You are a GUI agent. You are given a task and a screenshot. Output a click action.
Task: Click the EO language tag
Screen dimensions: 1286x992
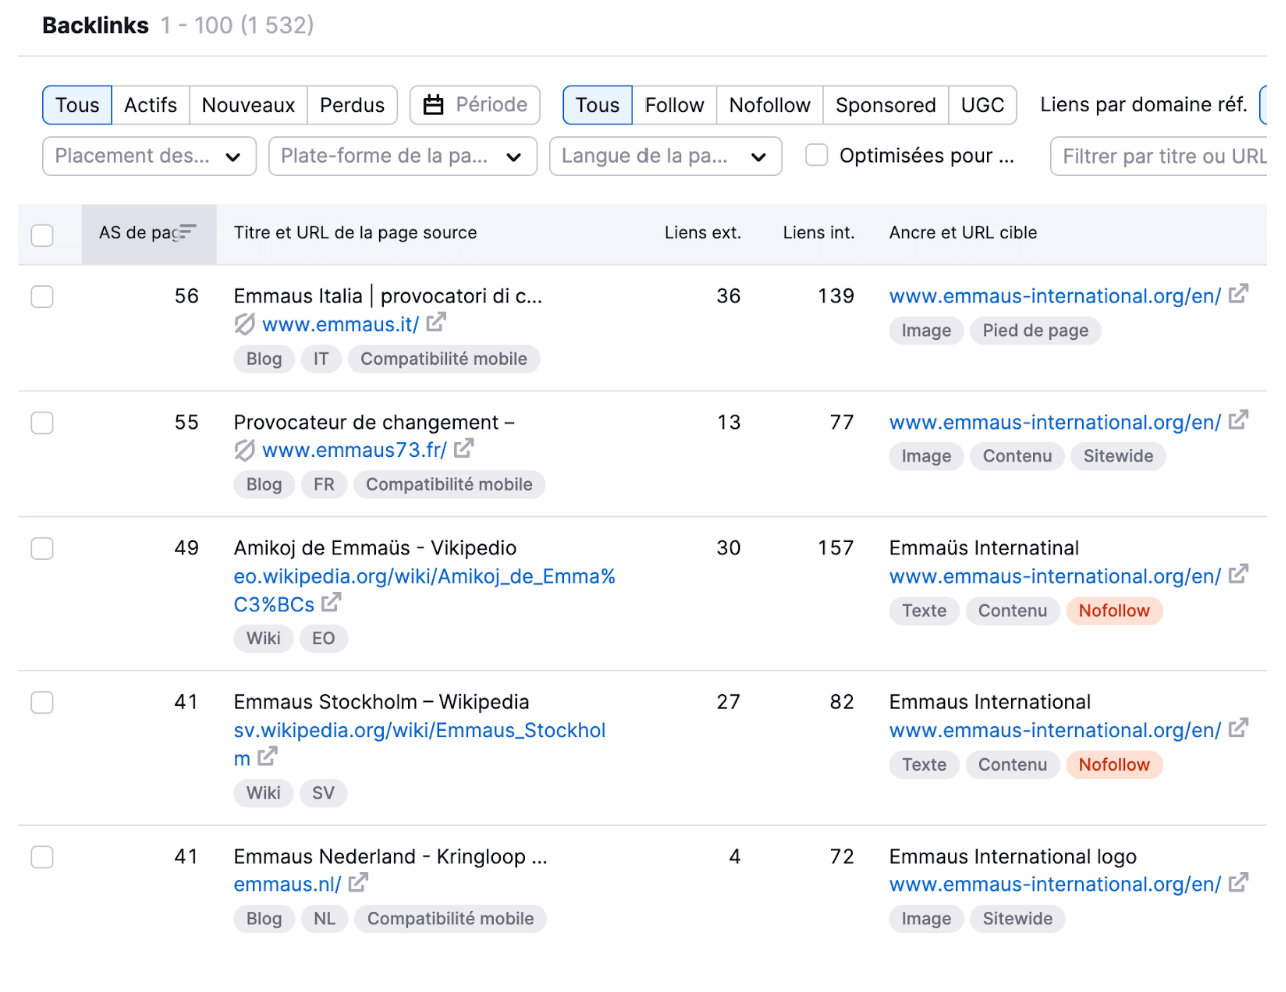click(323, 638)
